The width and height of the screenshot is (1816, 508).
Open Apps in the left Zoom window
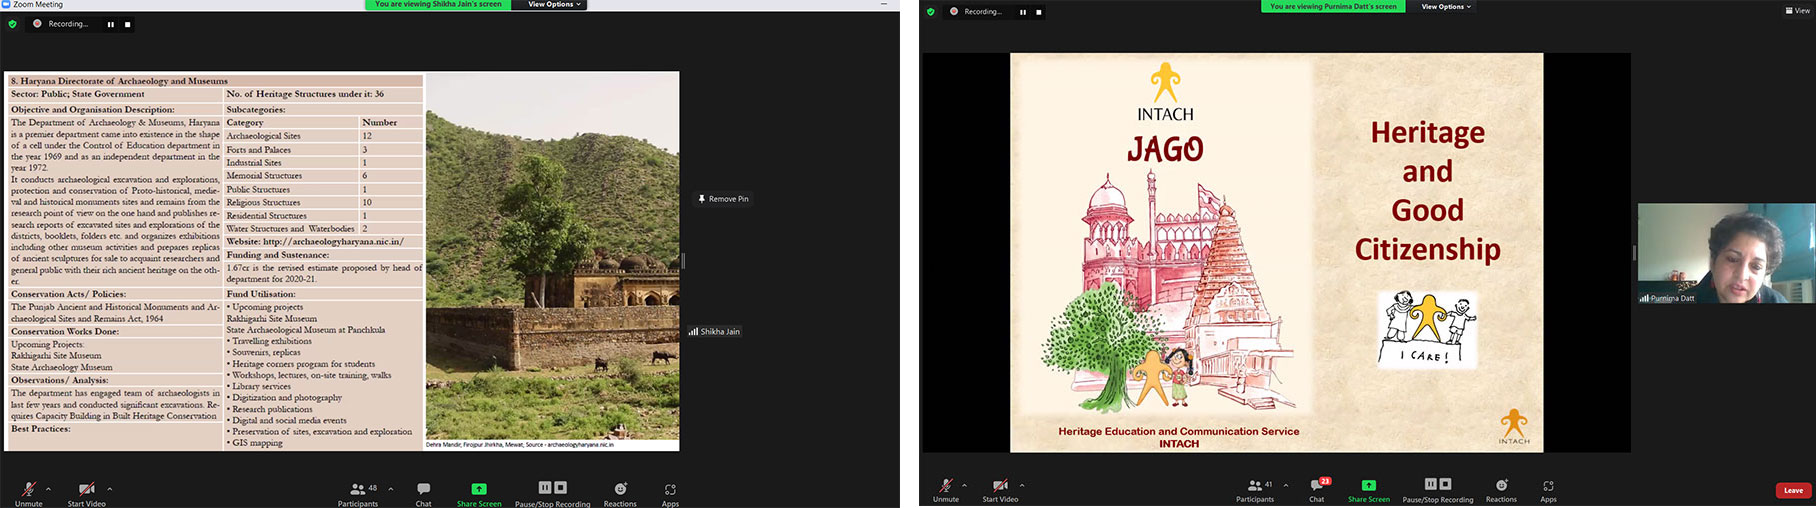[x=670, y=493]
